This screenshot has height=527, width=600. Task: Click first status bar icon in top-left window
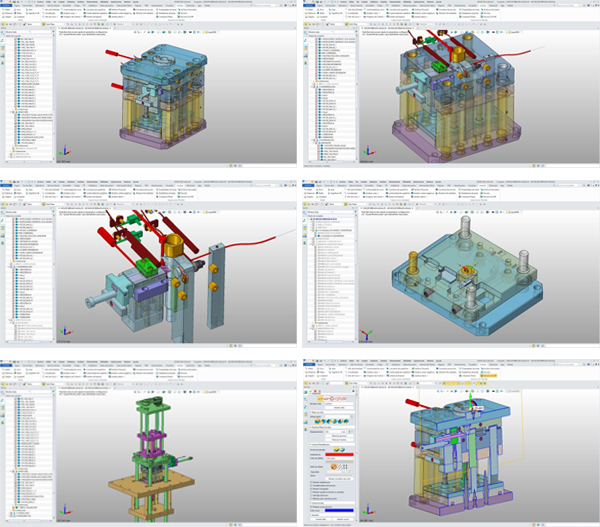pyautogui.click(x=231, y=166)
